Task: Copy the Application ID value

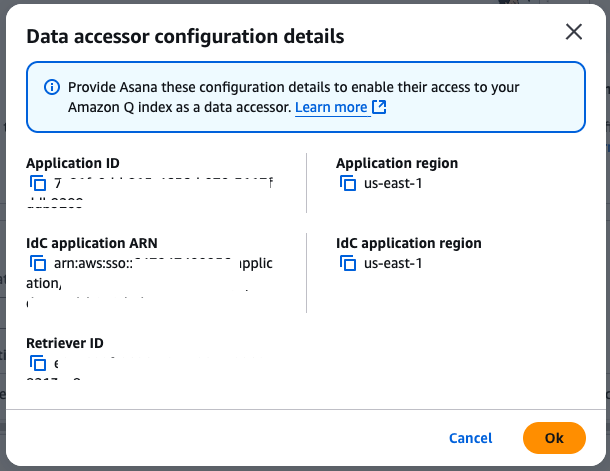Action: [x=38, y=183]
